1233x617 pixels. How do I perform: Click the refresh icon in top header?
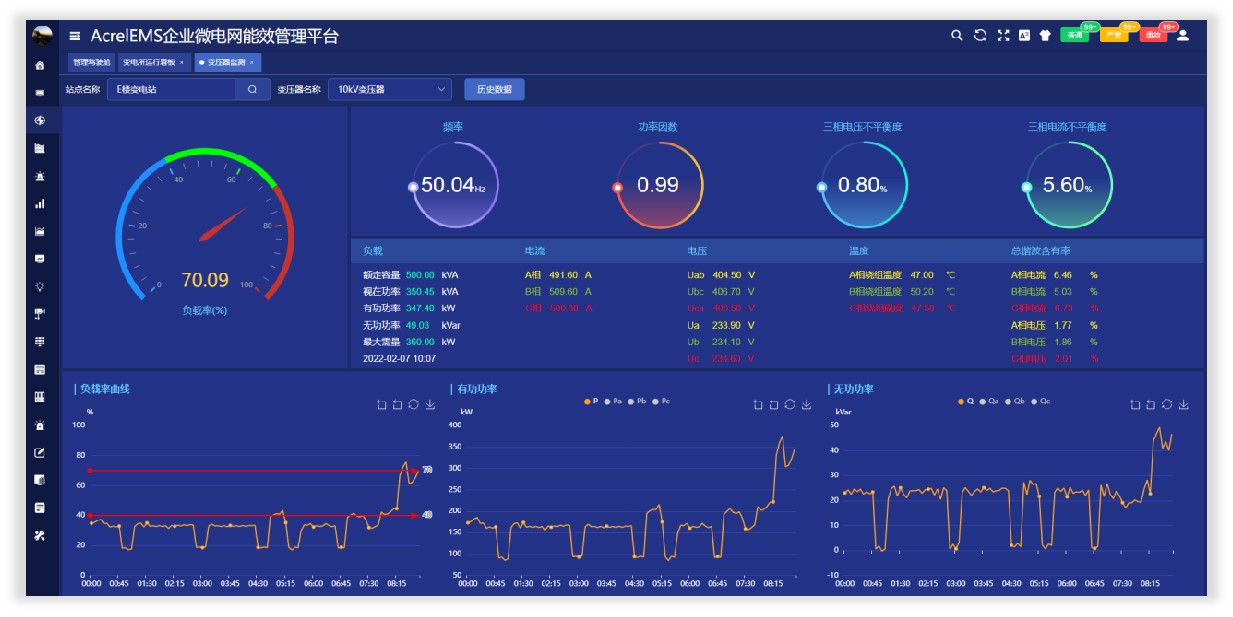click(980, 35)
